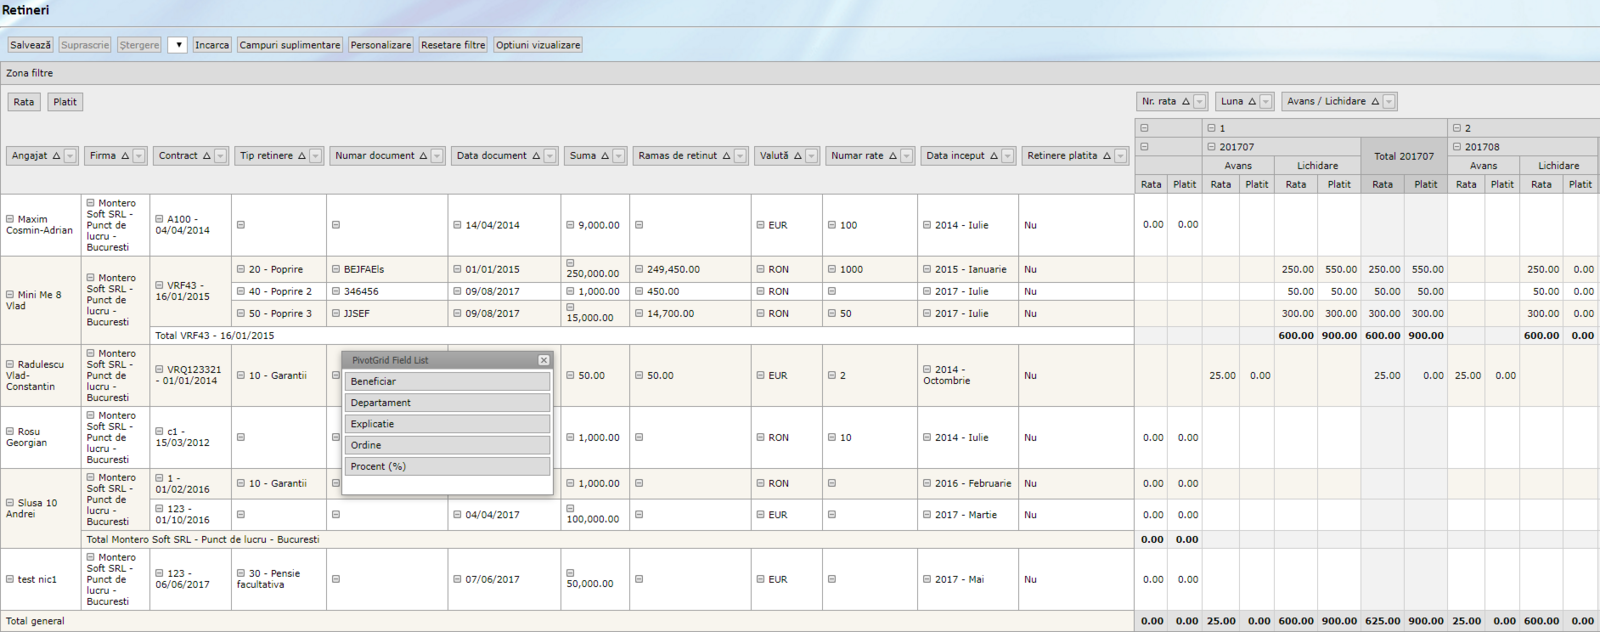Select the Departament field in Field List
This screenshot has width=1600, height=632.
click(x=447, y=403)
